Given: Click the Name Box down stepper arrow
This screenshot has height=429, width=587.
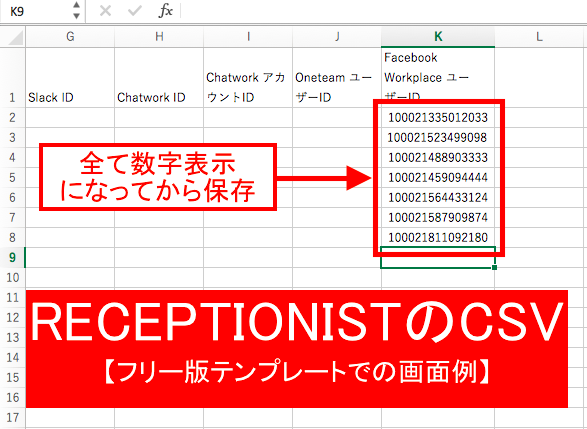Looking at the screenshot, I should pos(76,16).
